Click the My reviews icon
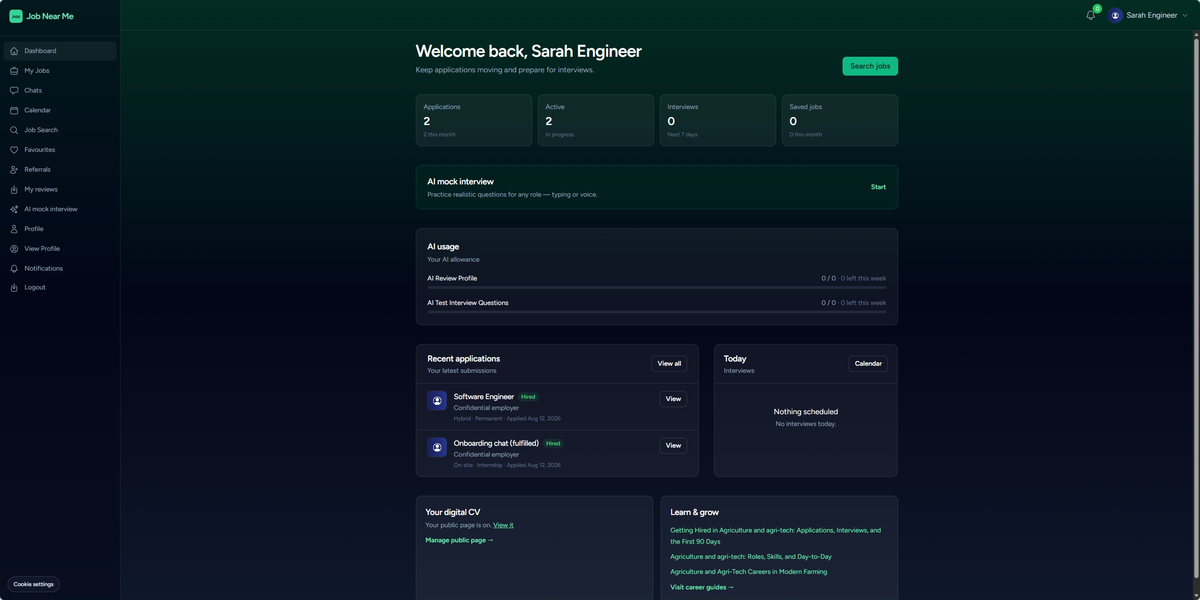Screen dimensions: 1200x600 (x=14, y=189)
